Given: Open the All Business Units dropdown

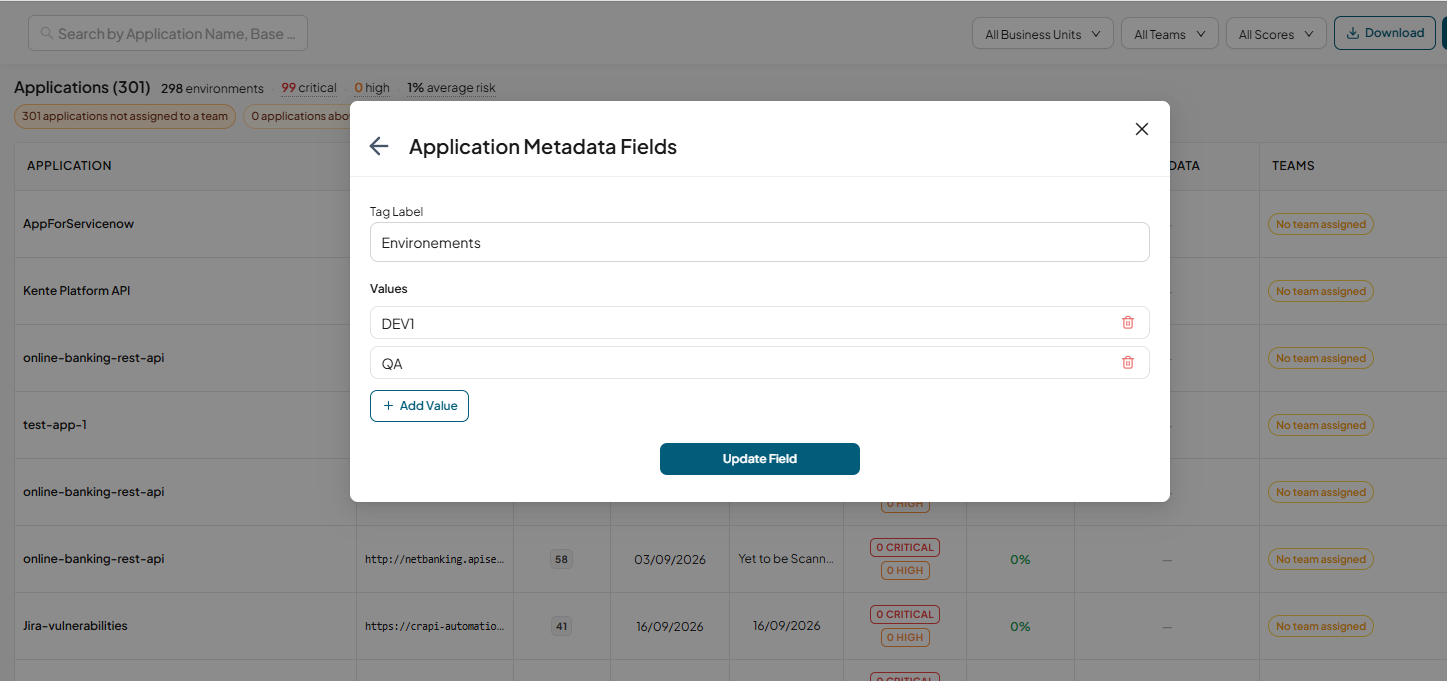Looking at the screenshot, I should (x=1042, y=34).
